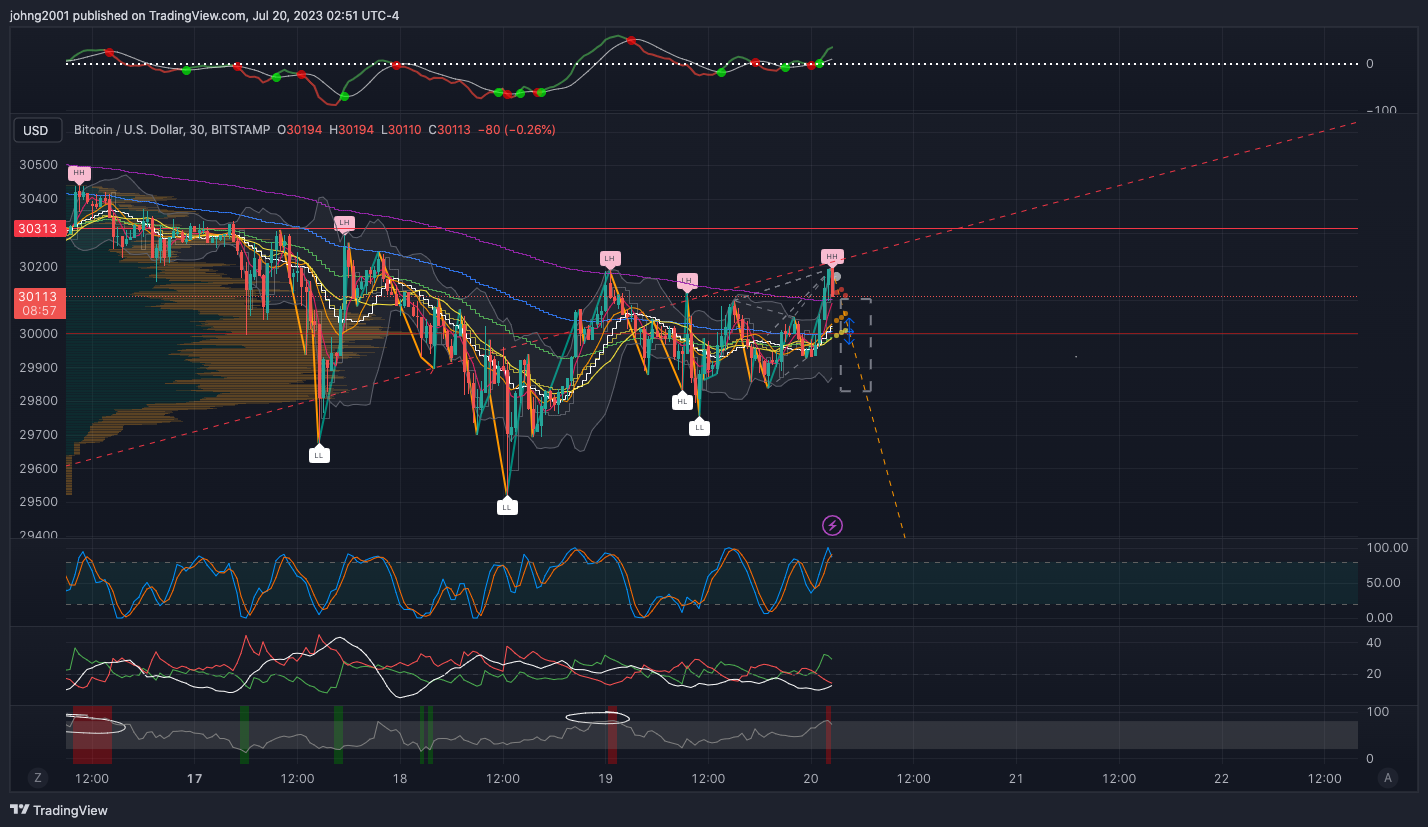This screenshot has width=1428, height=827.
Task: Click the L30110 low value
Action: [x=401, y=130]
